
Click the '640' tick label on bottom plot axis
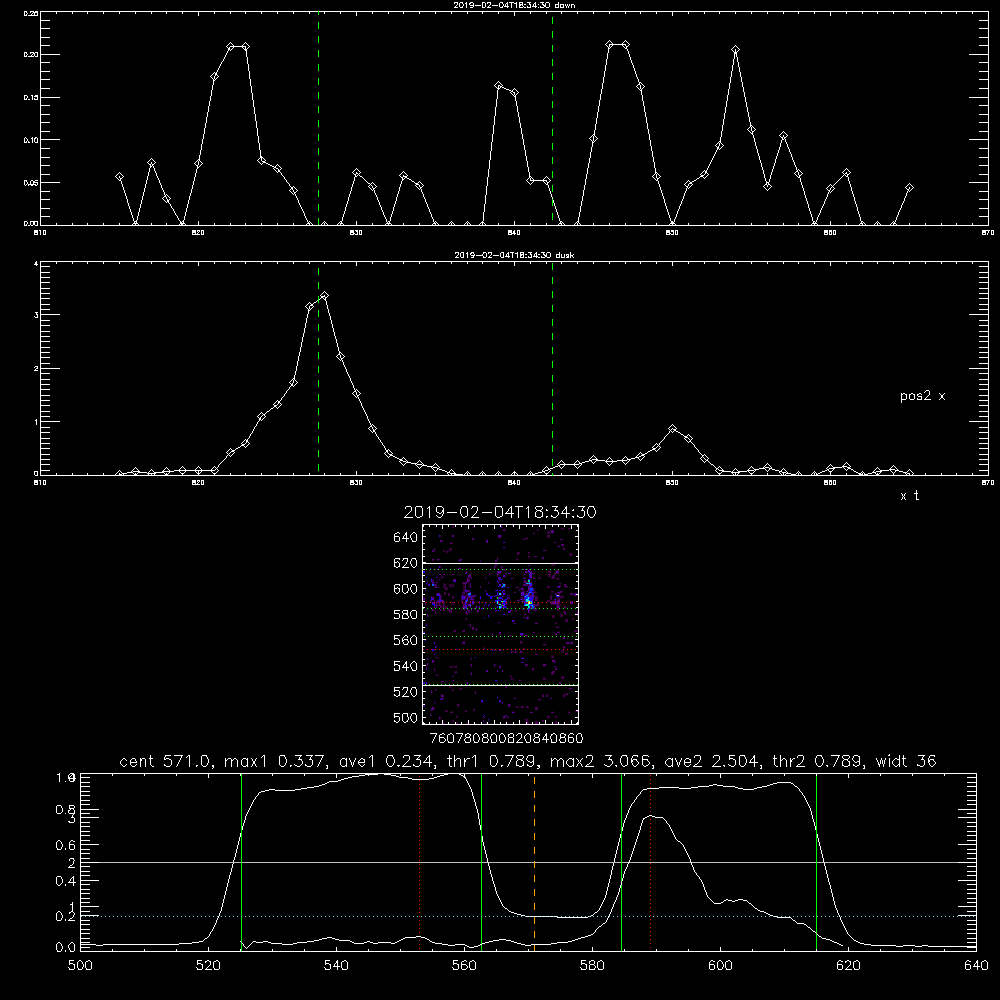coord(976,966)
